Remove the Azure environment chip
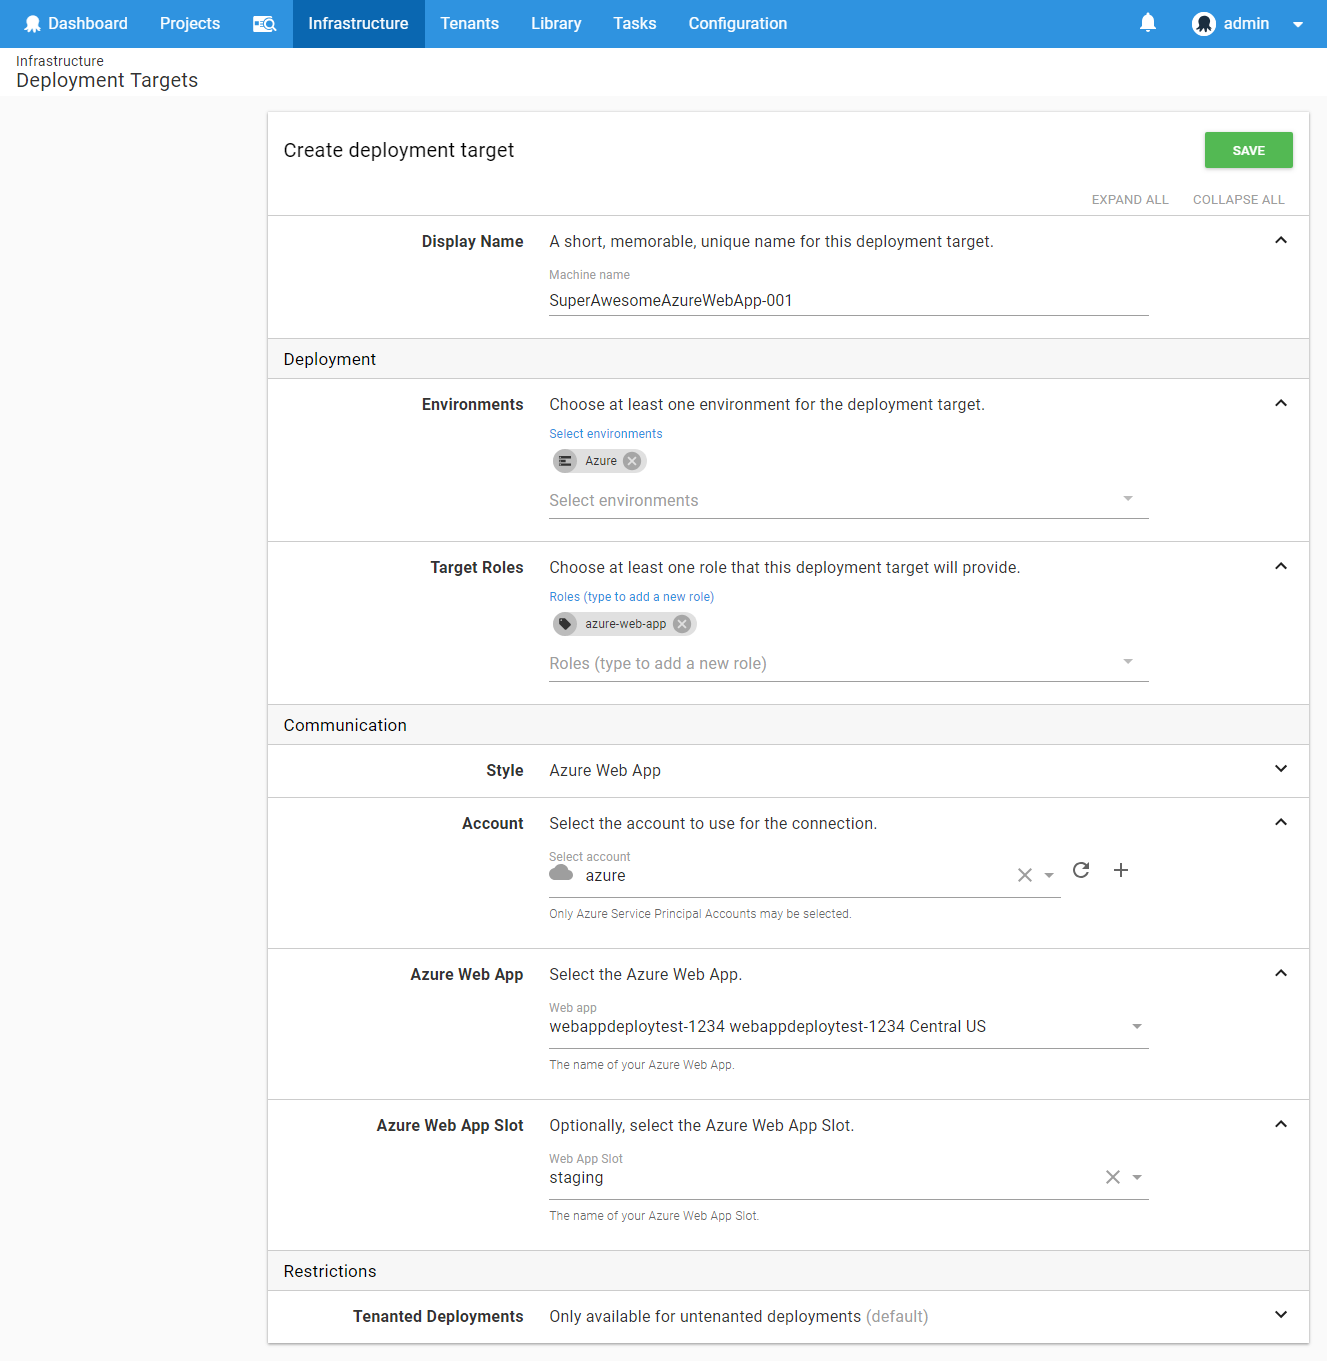This screenshot has width=1327, height=1361. coord(632,461)
